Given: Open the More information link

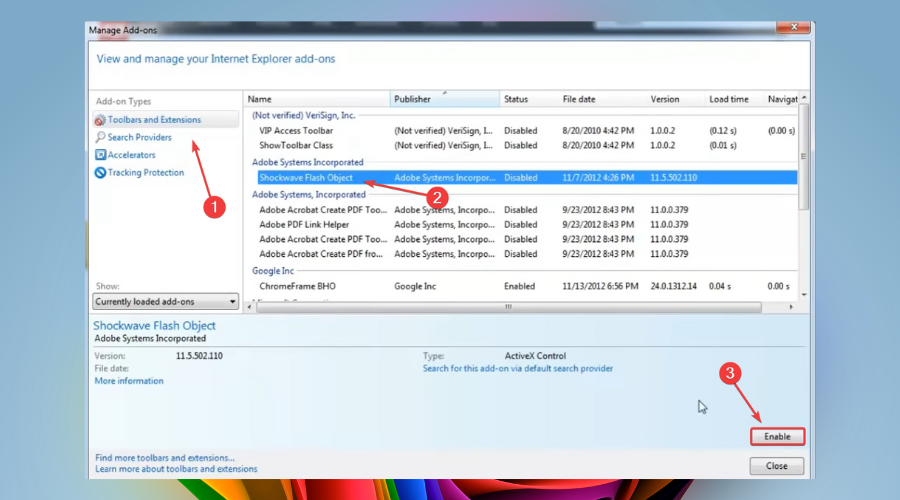Looking at the screenshot, I should click(129, 381).
